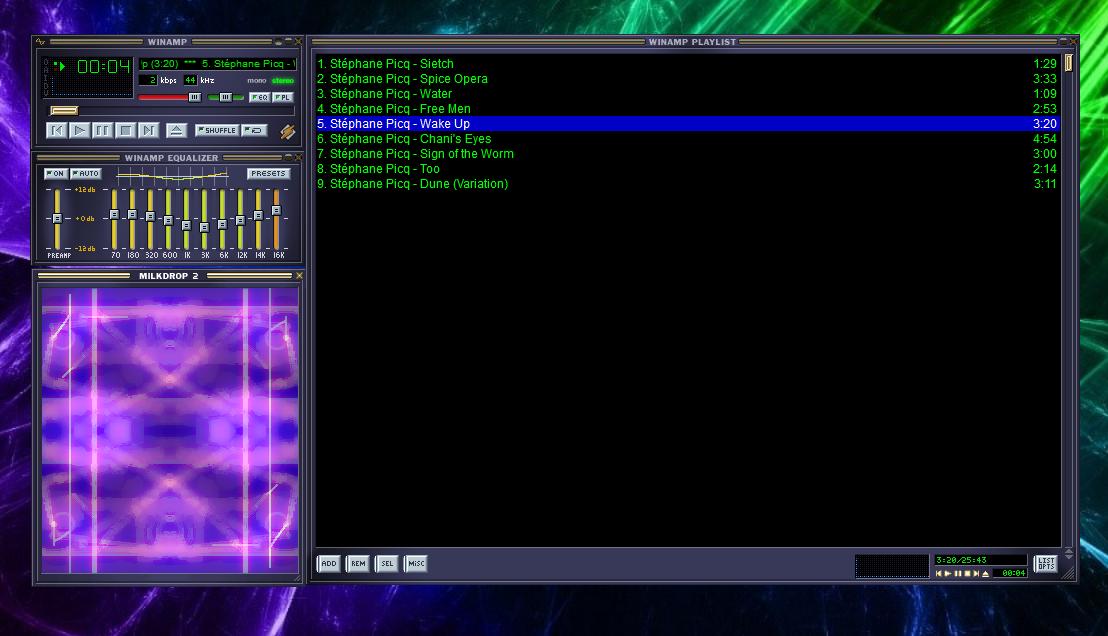The image size is (1108, 636).
Task: Click the 16K equalizer band slider
Action: coord(276,218)
